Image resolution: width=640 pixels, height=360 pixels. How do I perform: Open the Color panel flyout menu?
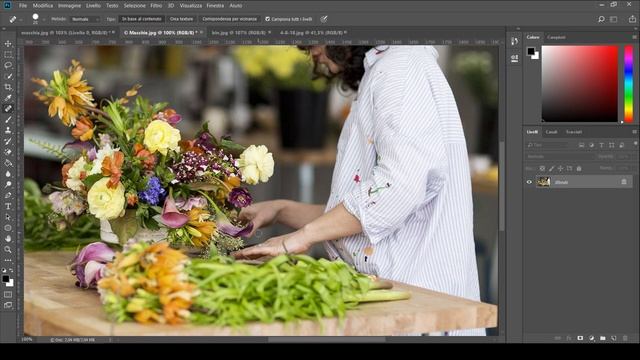(634, 37)
